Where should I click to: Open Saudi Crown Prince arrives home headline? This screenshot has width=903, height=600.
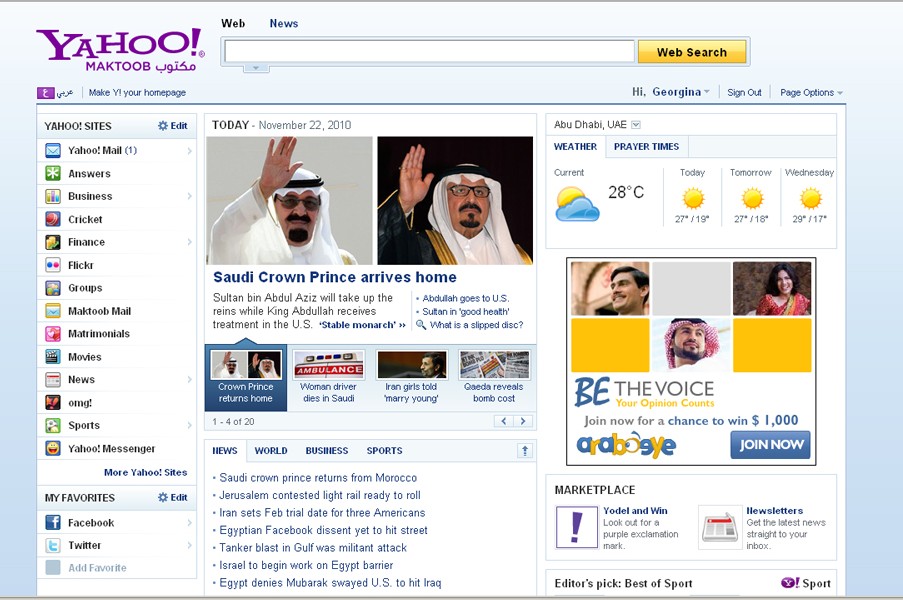tap(335, 278)
